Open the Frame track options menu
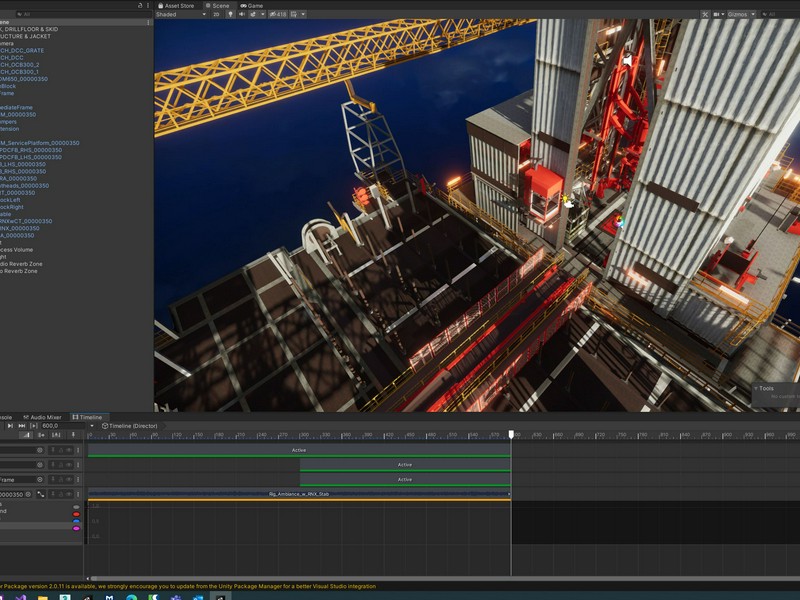Image resolution: width=800 pixels, height=600 pixels. coord(78,480)
